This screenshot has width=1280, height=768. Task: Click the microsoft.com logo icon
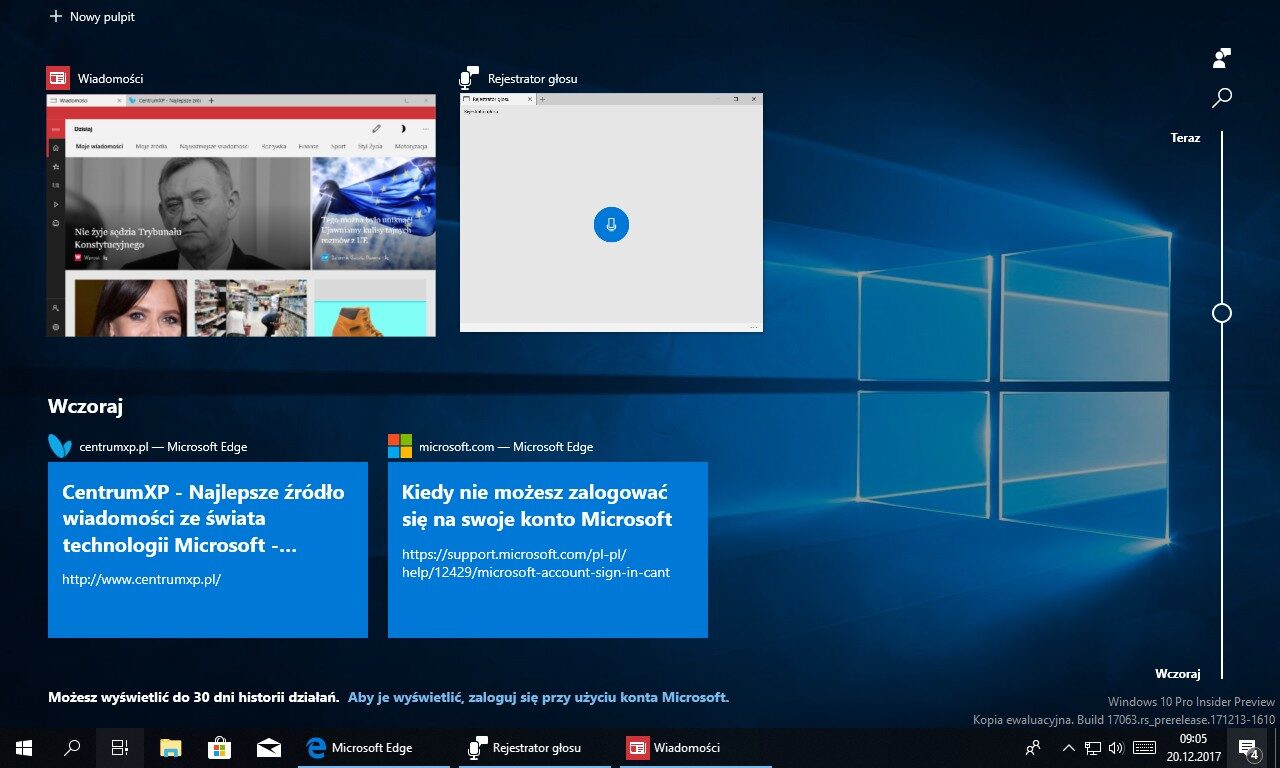pyautogui.click(x=400, y=446)
